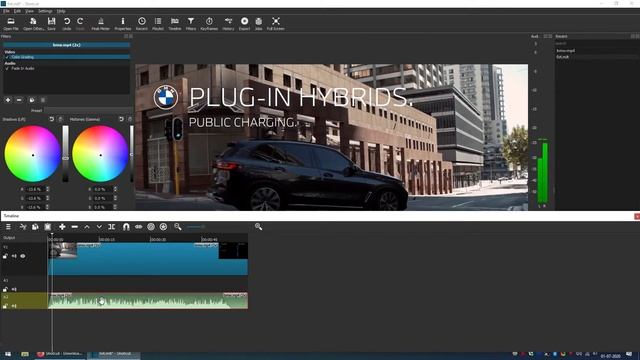Click the Shadows color wheel
640x360 pixels.
point(33,154)
